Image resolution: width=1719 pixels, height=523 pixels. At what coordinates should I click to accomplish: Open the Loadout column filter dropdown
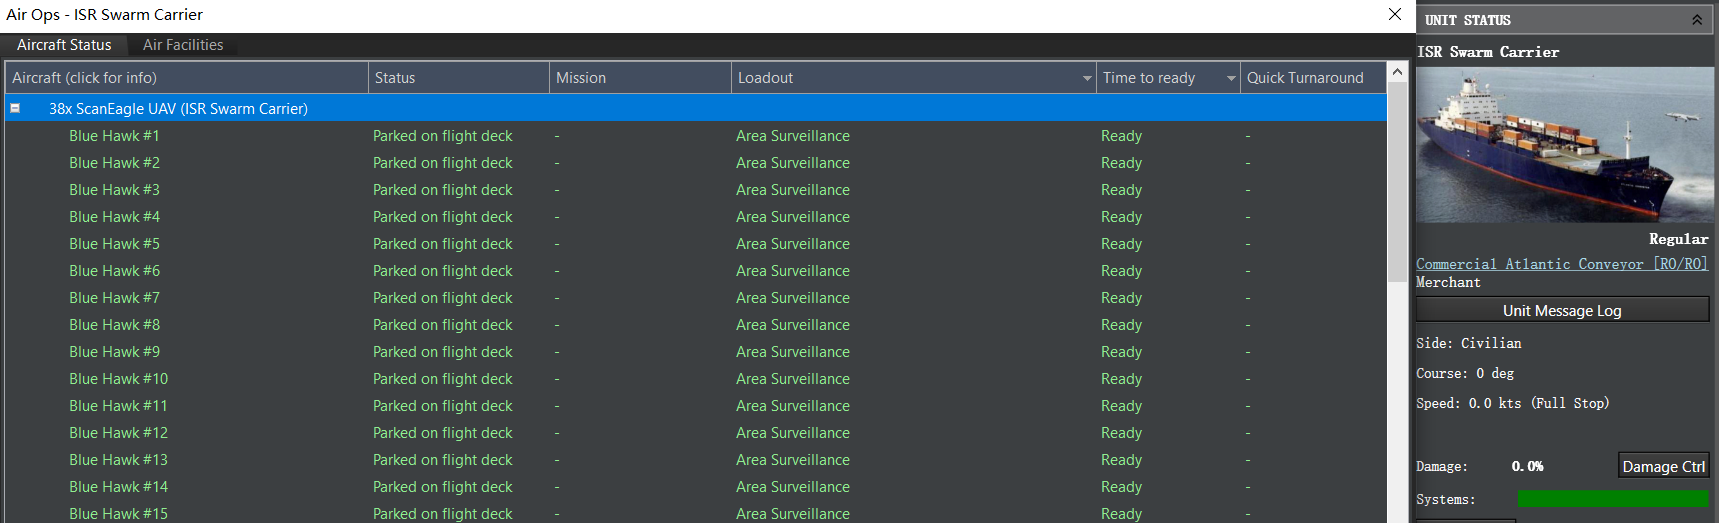(x=1087, y=78)
